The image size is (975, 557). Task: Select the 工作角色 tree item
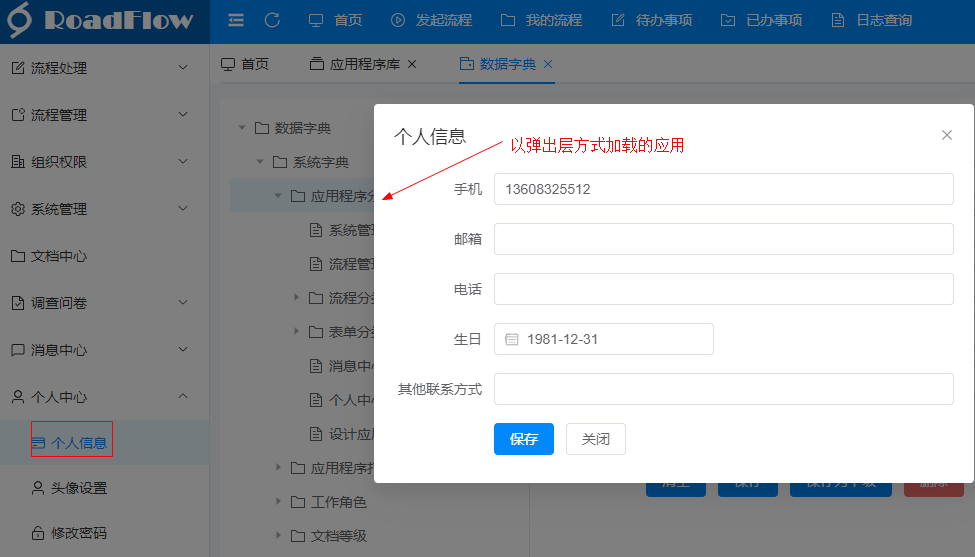tap(338, 502)
